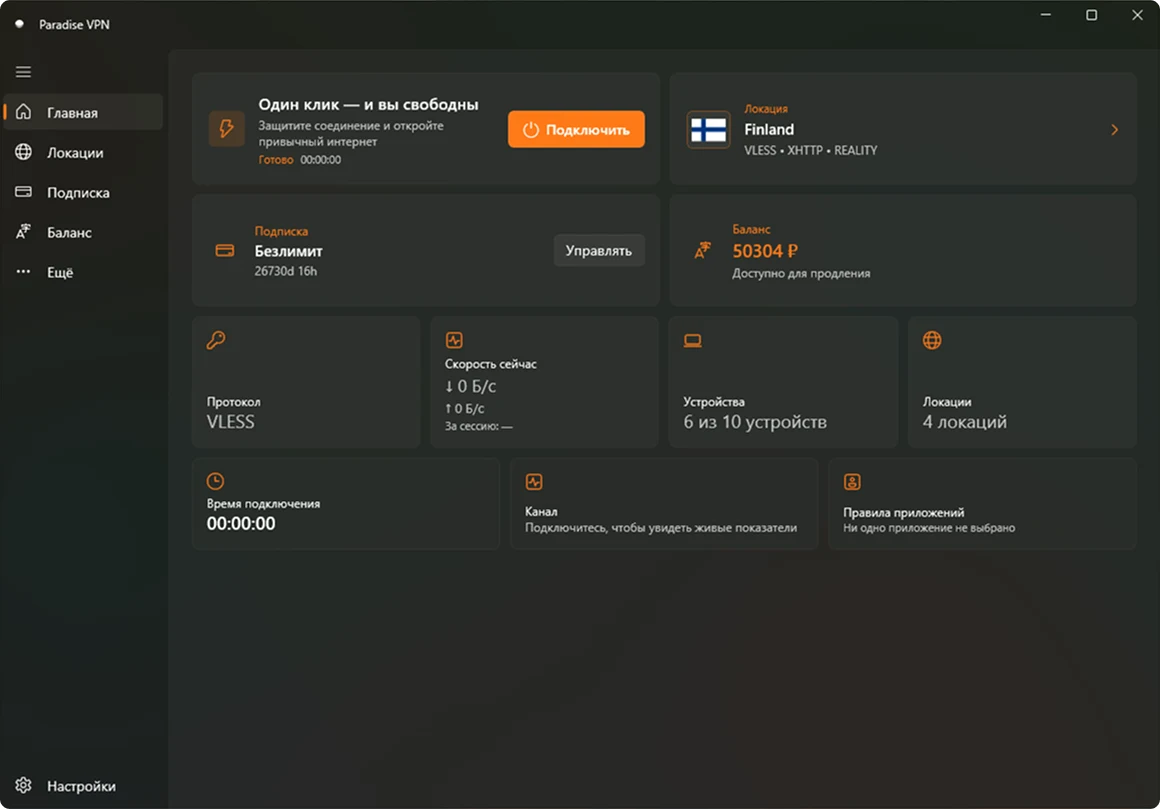Click VLESS • XHTTP • REALITY text

[811, 150]
